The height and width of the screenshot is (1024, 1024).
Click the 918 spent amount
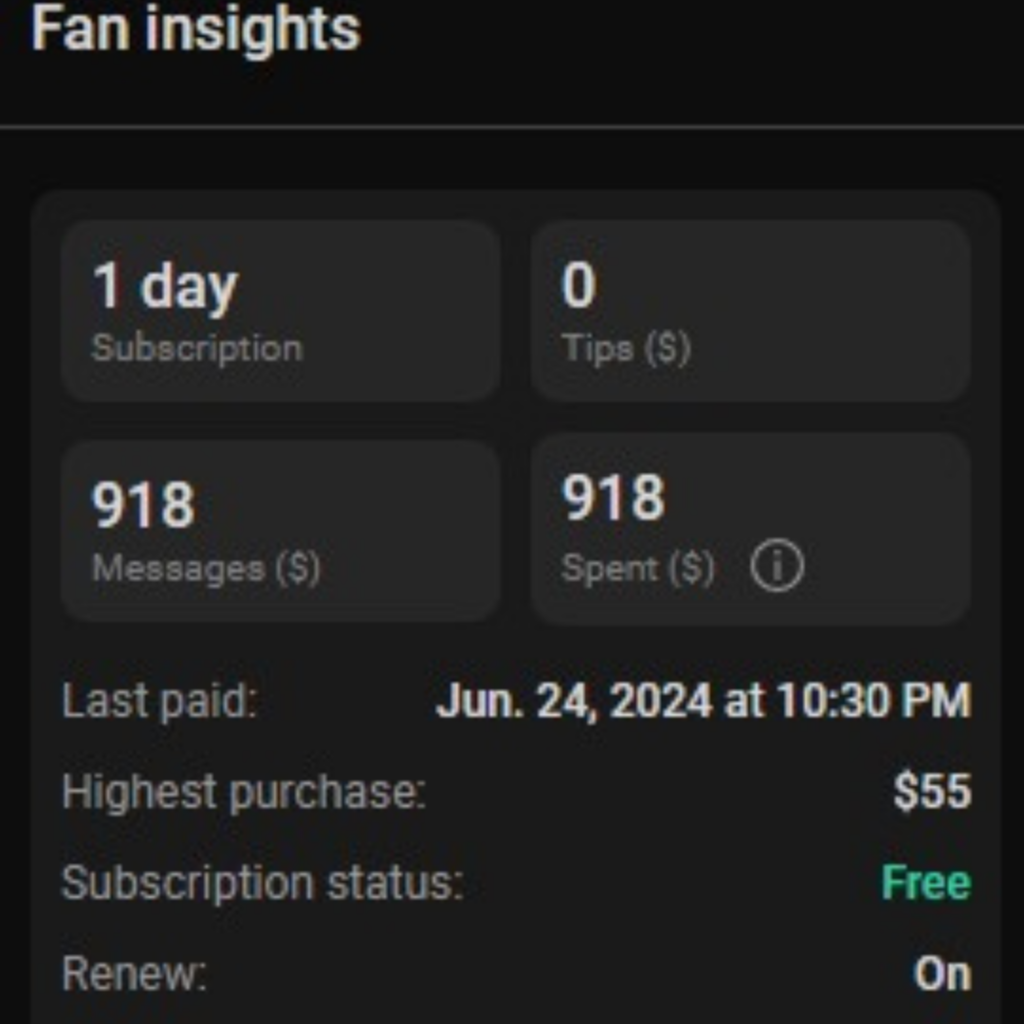point(613,498)
